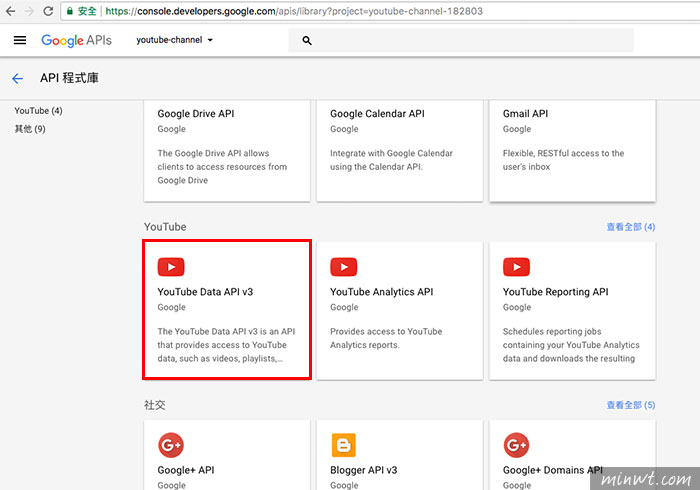Image resolution: width=700 pixels, height=490 pixels.
Task: Click the browser back arrow
Action: coord(10,11)
